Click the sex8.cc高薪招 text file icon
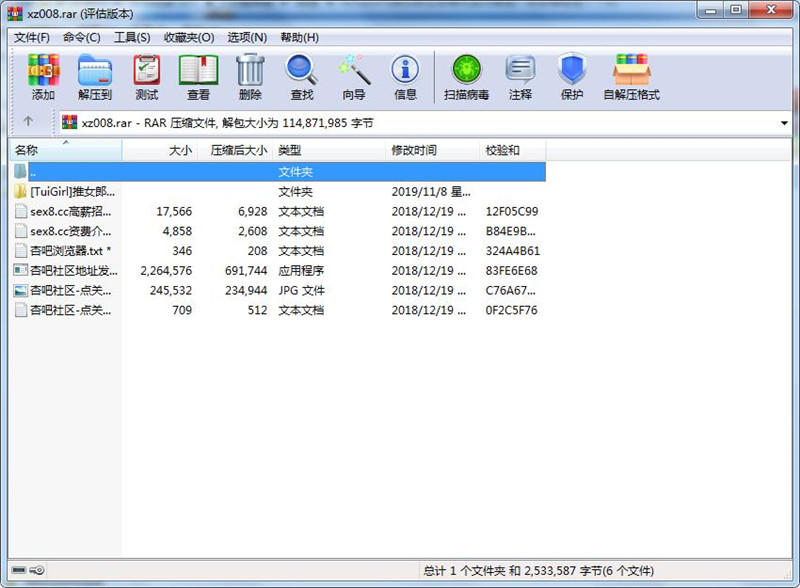The height and width of the screenshot is (588, 800). click(x=20, y=211)
